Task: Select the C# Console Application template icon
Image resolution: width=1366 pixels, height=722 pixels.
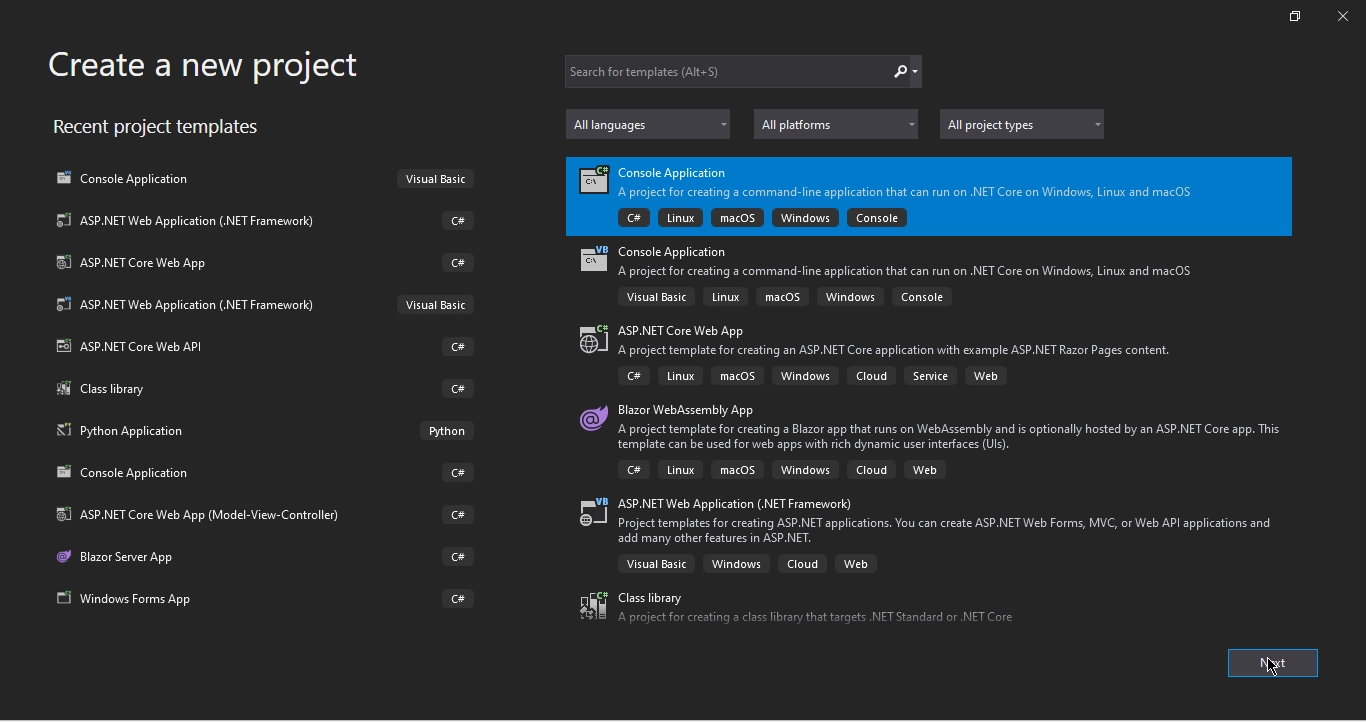Action: pos(594,181)
